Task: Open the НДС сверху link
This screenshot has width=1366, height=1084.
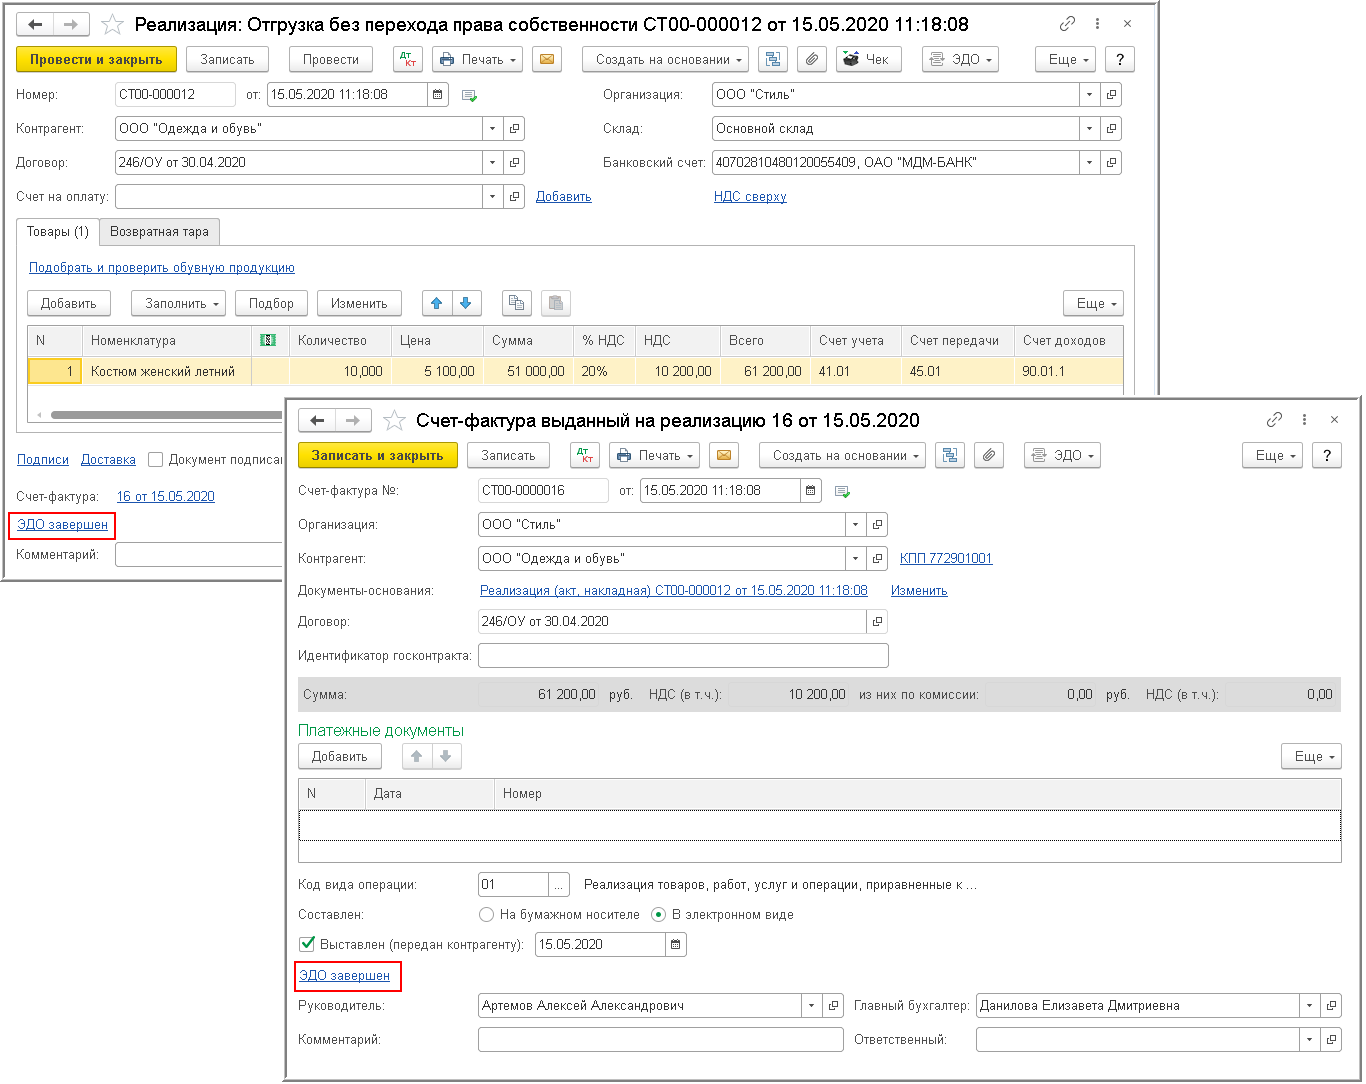Action: point(750,197)
